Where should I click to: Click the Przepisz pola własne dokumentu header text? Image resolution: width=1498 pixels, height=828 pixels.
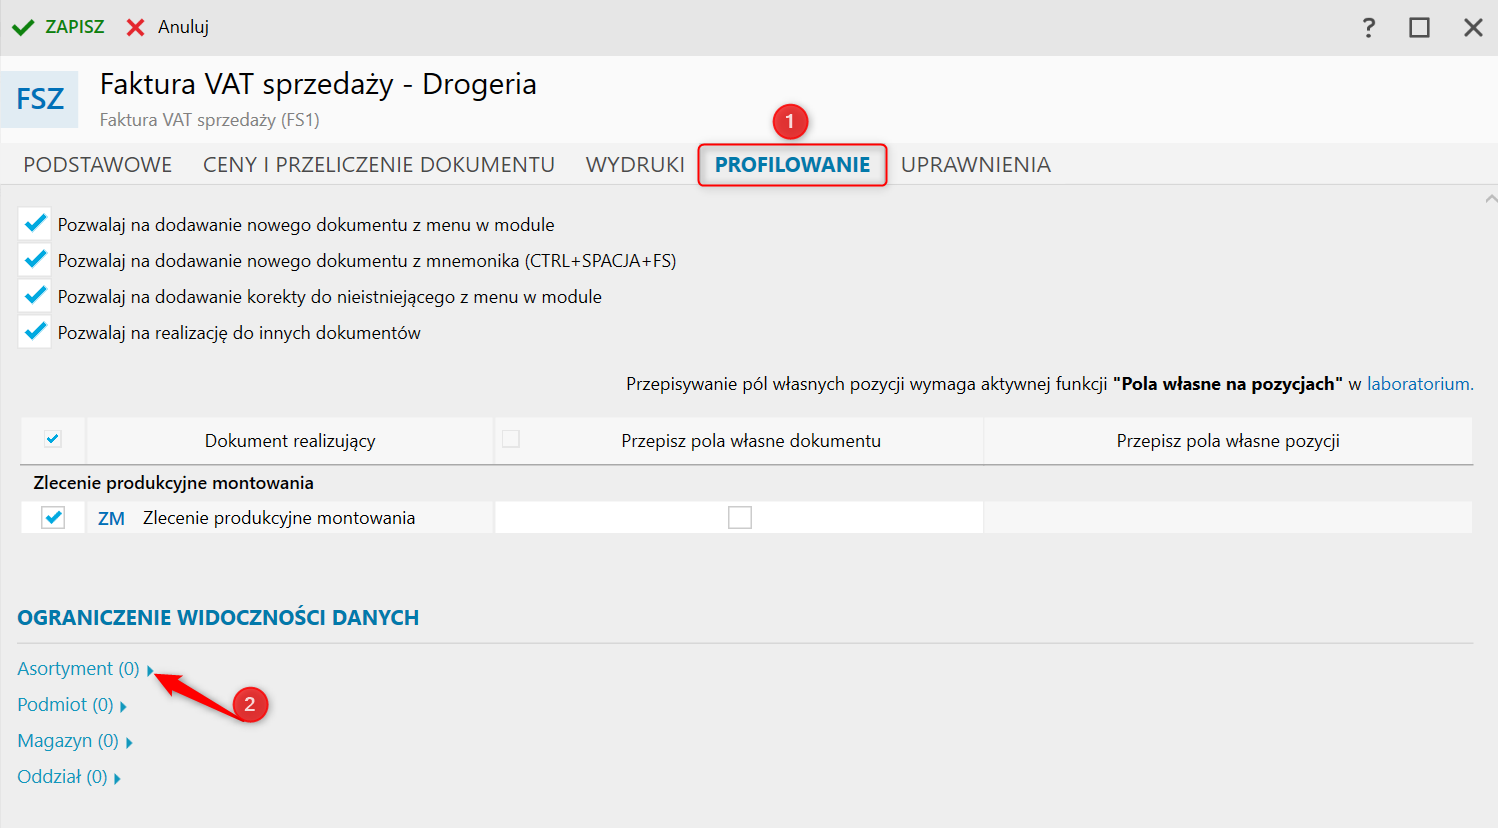click(x=751, y=441)
